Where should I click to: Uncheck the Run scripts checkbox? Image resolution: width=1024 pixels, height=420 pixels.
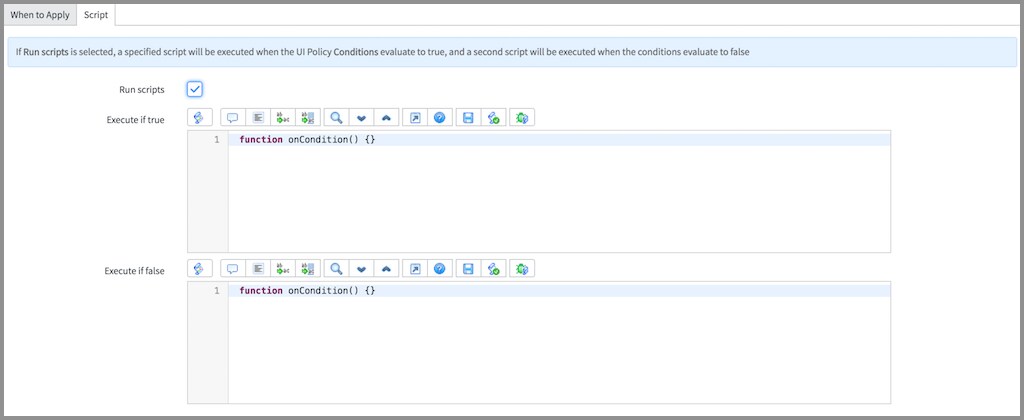point(195,89)
